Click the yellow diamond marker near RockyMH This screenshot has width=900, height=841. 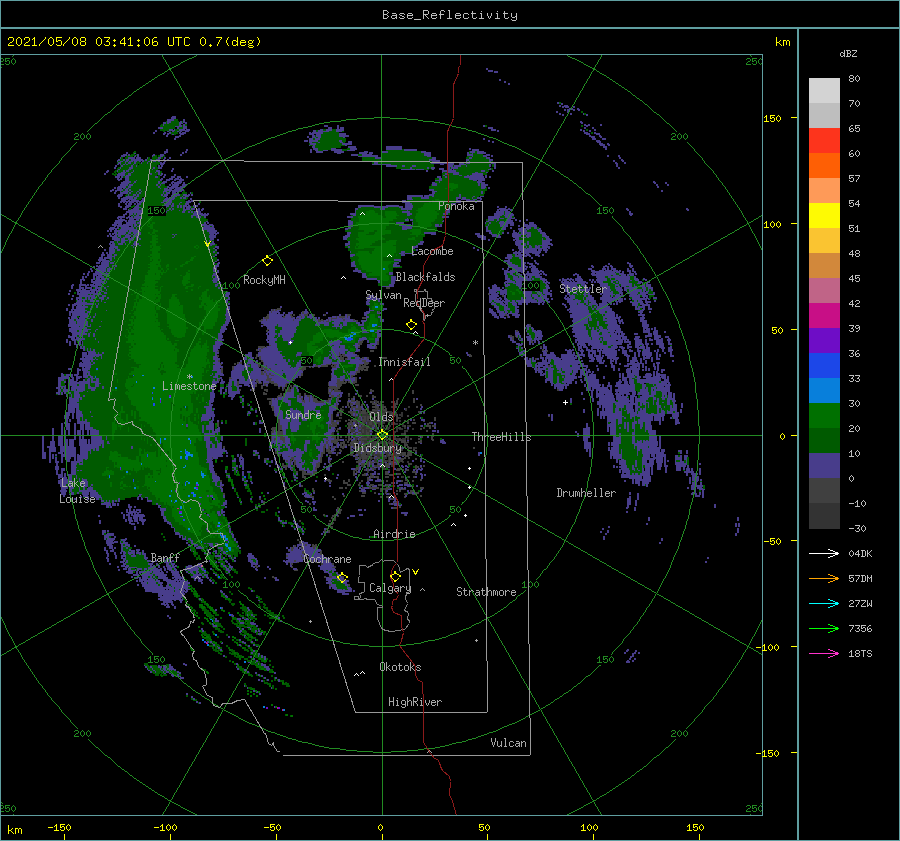click(x=267, y=261)
